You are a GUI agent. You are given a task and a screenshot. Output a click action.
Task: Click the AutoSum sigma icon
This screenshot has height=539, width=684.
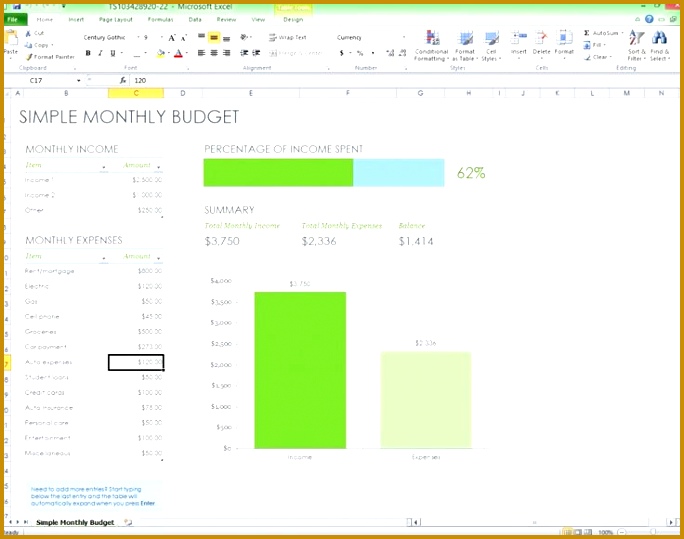(x=587, y=33)
